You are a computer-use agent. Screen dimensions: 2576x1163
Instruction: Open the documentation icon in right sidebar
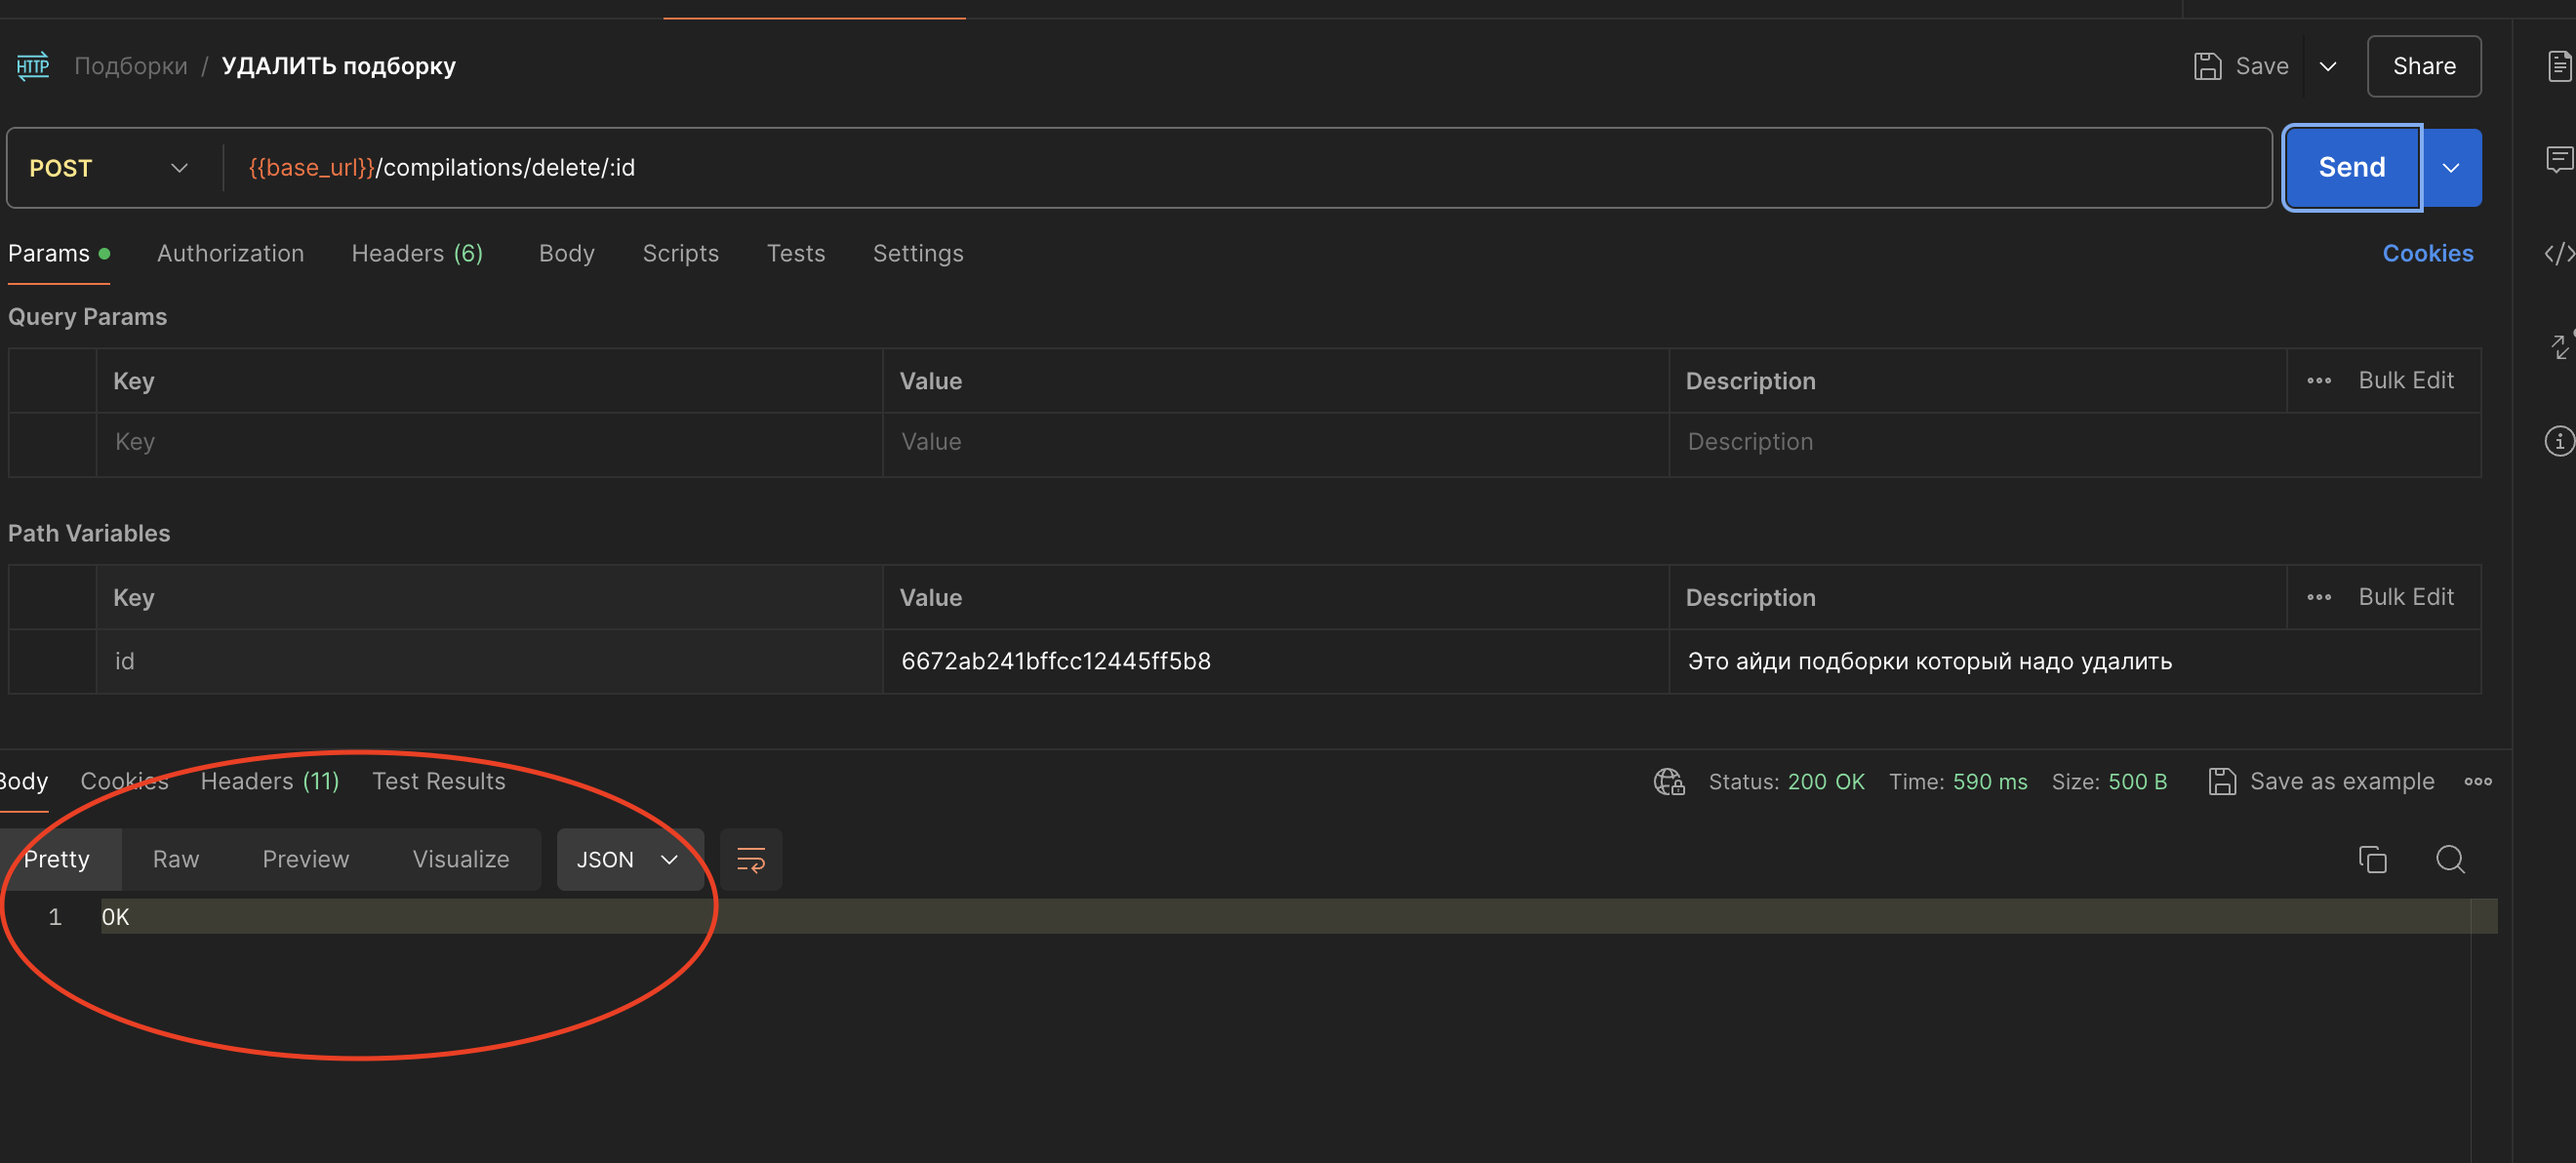coord(2558,66)
